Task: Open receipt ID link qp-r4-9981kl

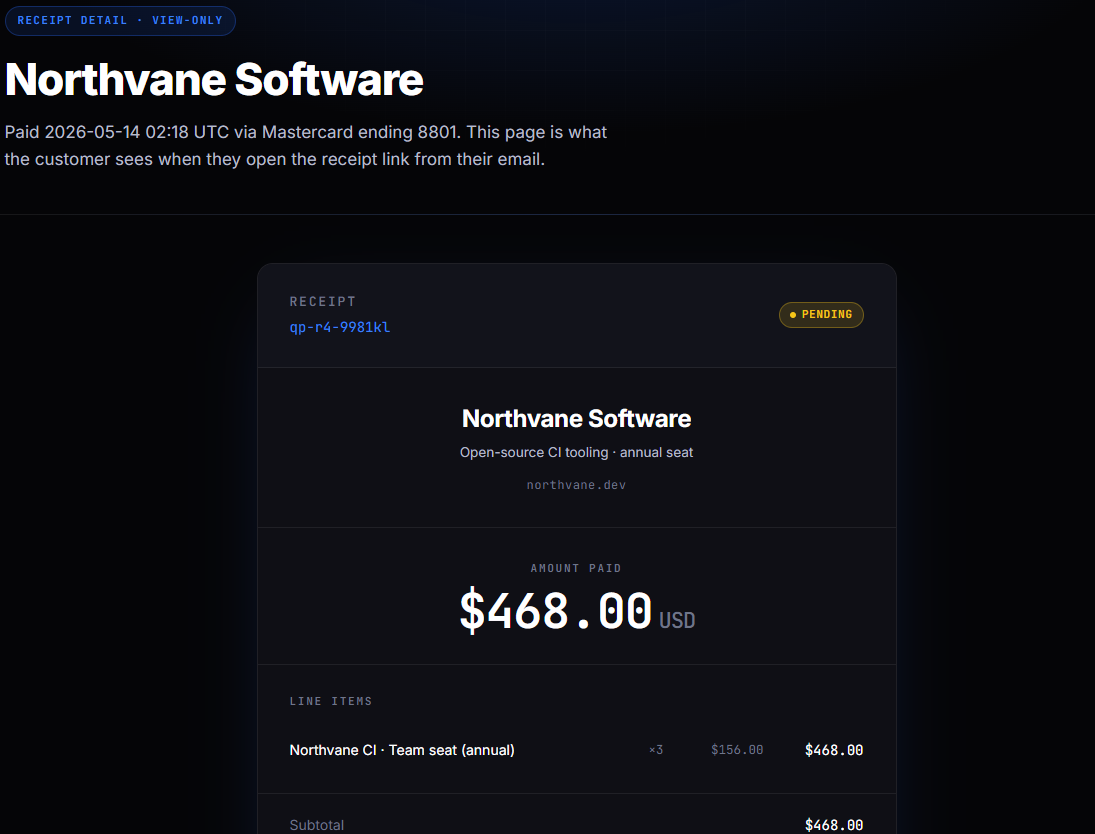Action: coord(339,327)
